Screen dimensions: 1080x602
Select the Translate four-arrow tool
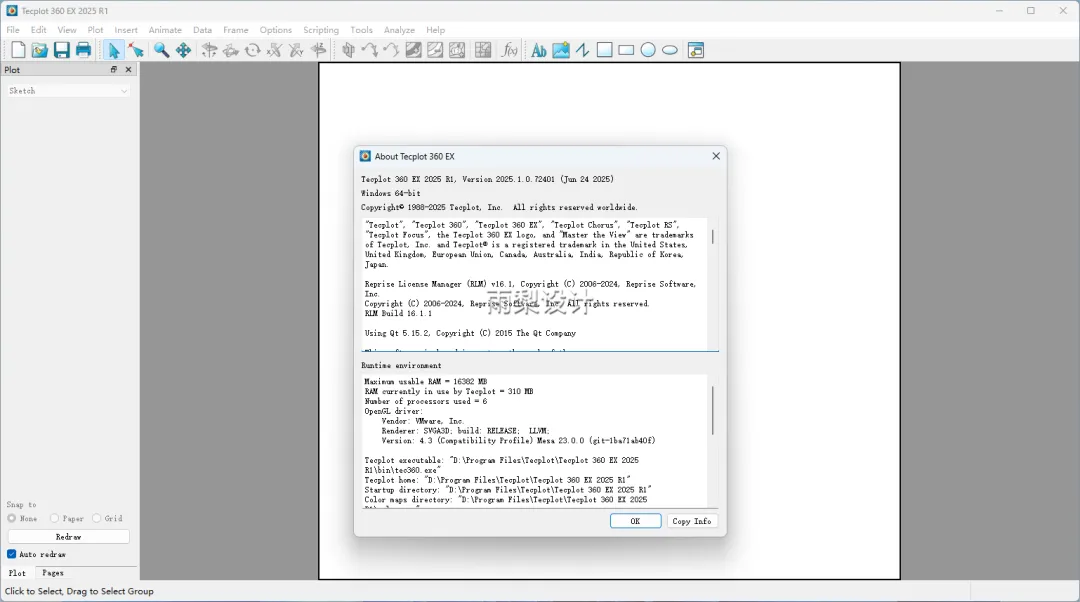[x=183, y=50]
